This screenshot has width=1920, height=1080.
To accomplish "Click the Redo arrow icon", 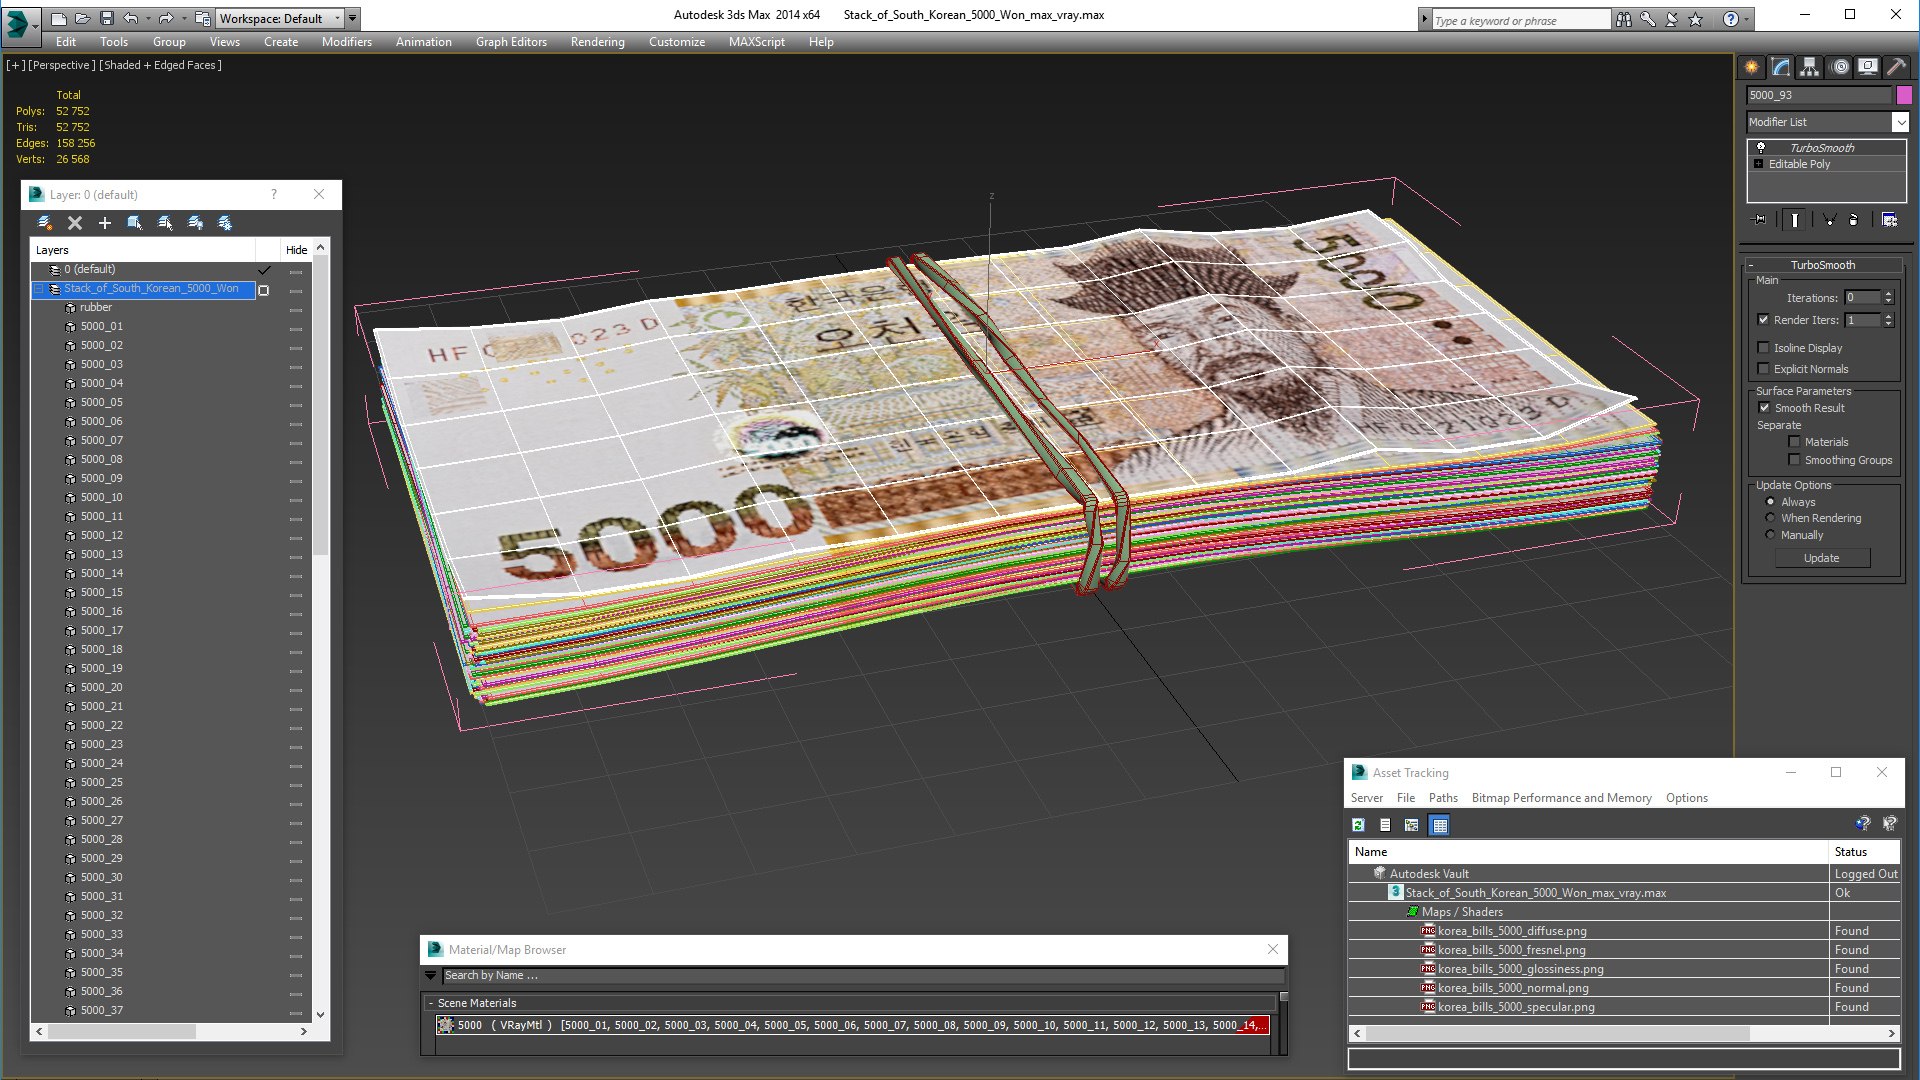I will point(166,18).
